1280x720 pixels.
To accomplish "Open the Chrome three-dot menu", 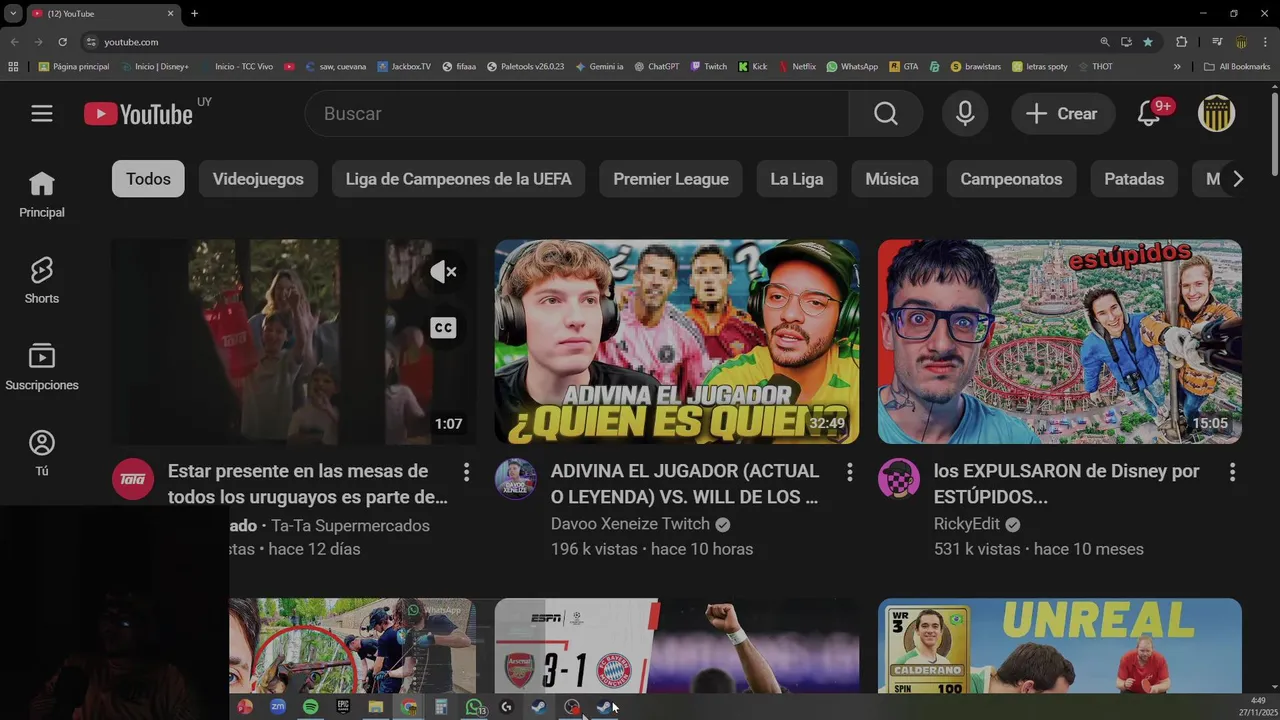I will pyautogui.click(x=1266, y=42).
